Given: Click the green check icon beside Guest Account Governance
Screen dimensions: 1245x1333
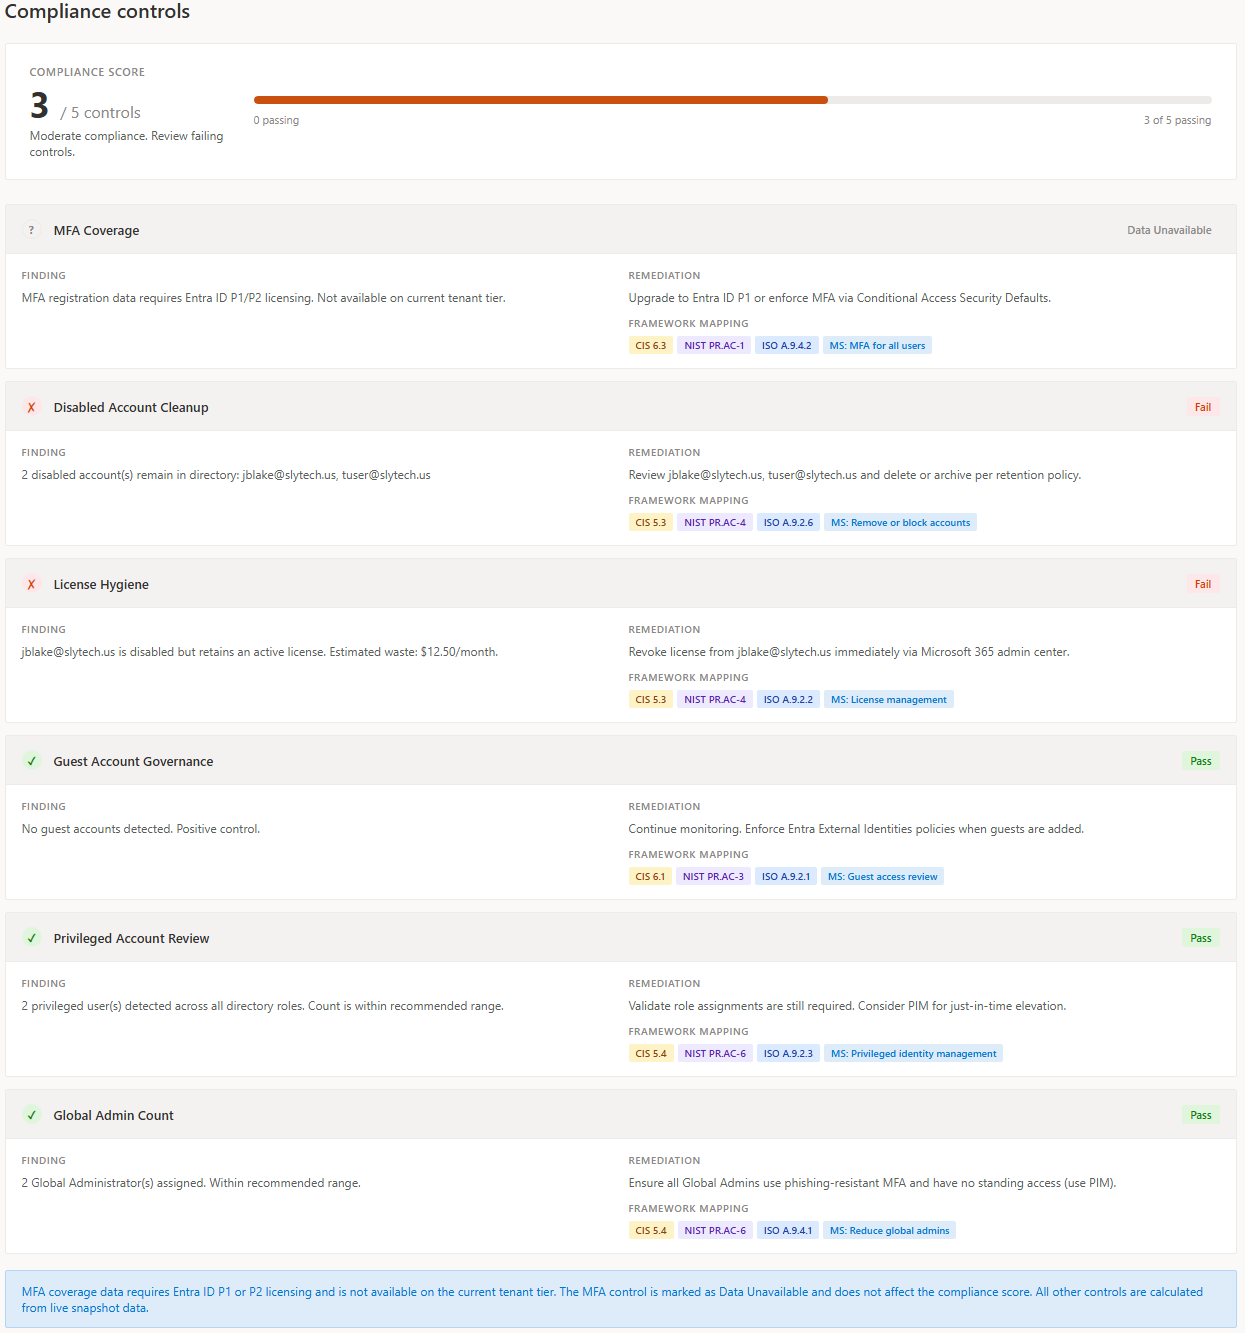Looking at the screenshot, I should pyautogui.click(x=31, y=761).
